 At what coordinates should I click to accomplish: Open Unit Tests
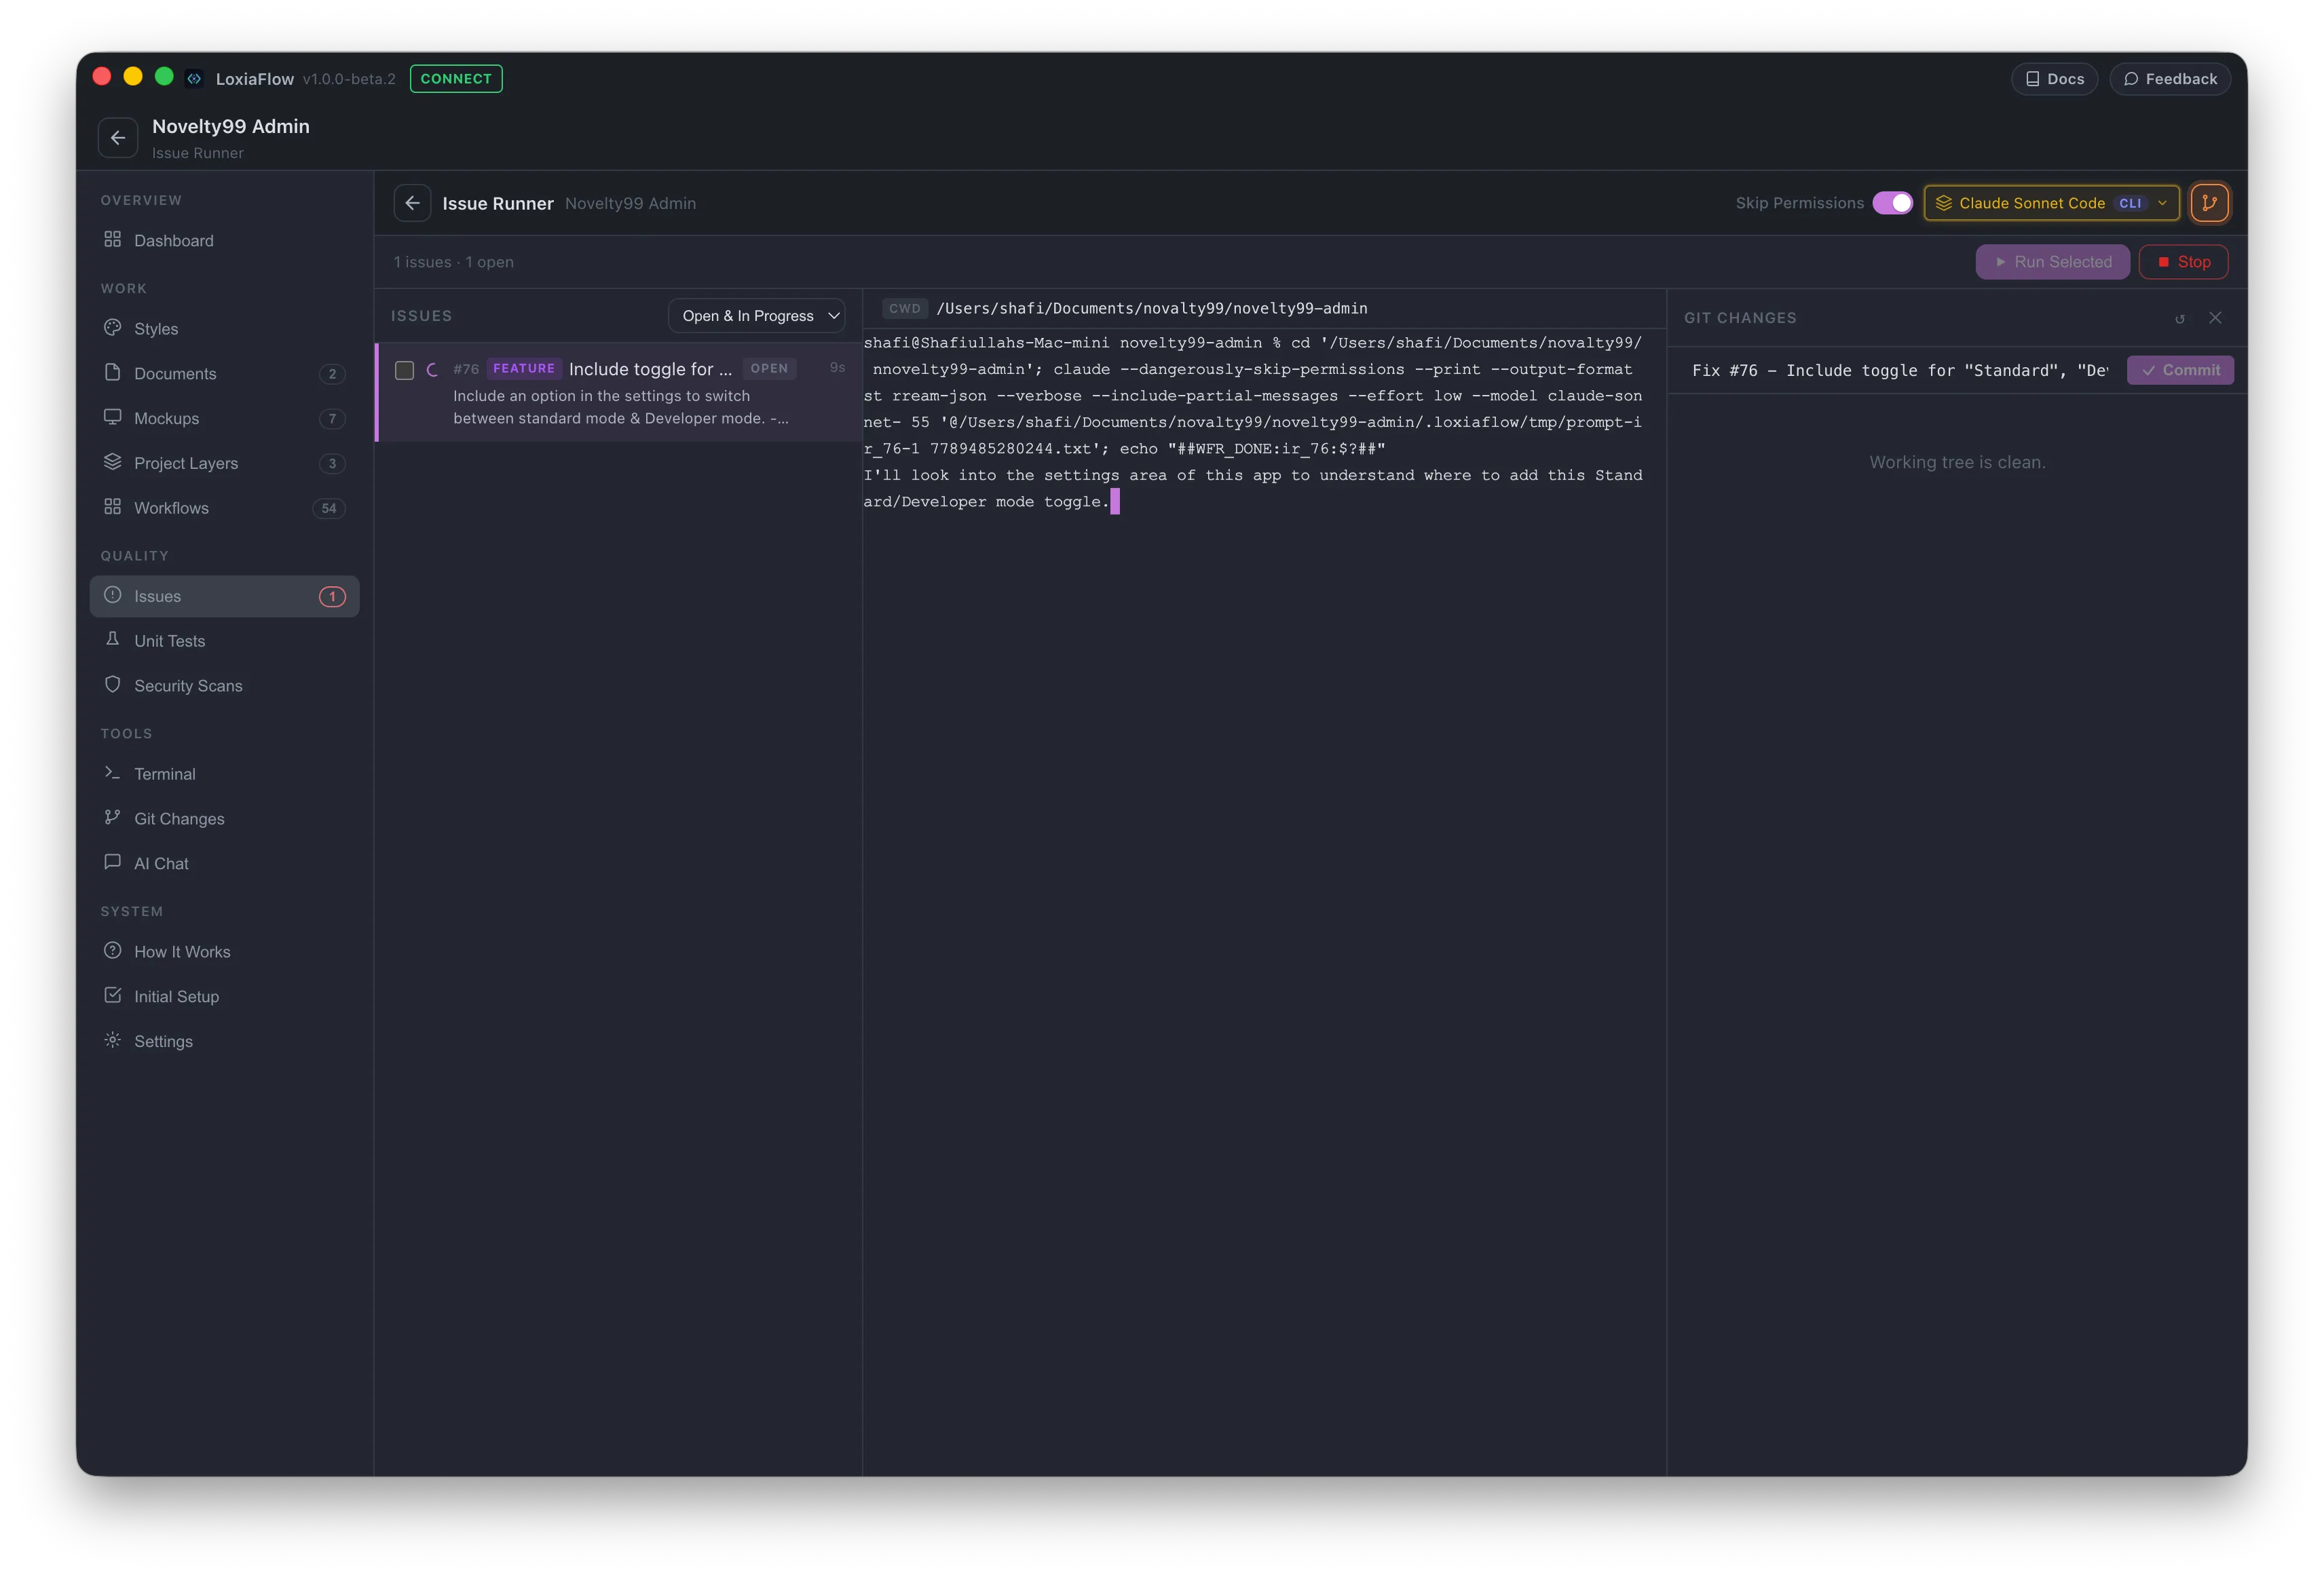224,641
